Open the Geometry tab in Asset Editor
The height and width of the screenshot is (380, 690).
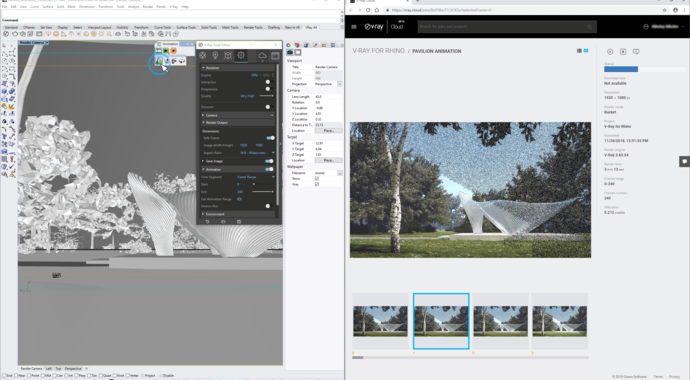(x=228, y=55)
